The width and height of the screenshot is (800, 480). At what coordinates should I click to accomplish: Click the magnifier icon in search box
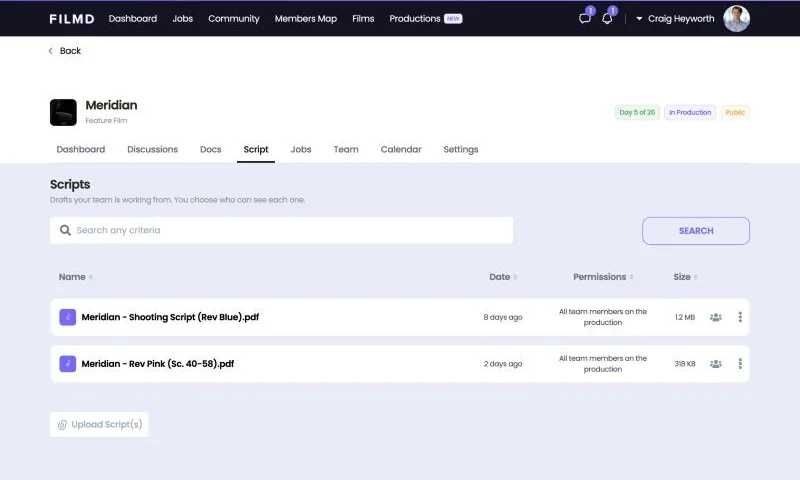(65, 231)
